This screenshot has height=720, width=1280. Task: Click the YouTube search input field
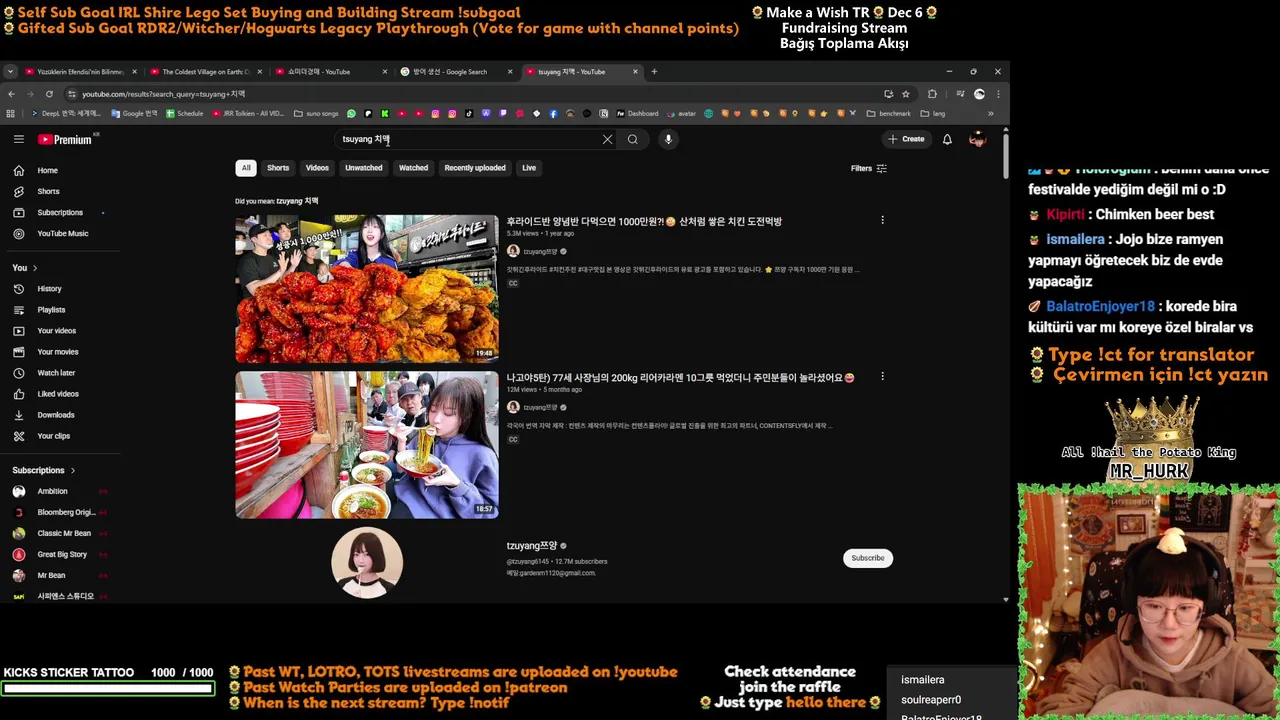pyautogui.click(x=470, y=139)
